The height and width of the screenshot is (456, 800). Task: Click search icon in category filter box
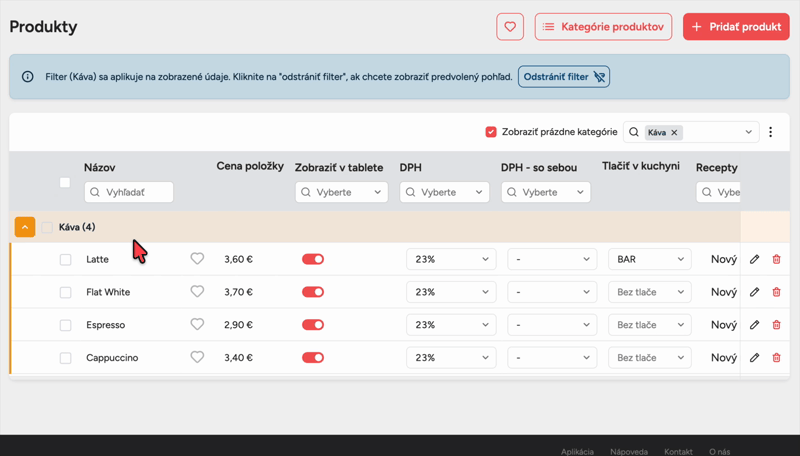(634, 132)
